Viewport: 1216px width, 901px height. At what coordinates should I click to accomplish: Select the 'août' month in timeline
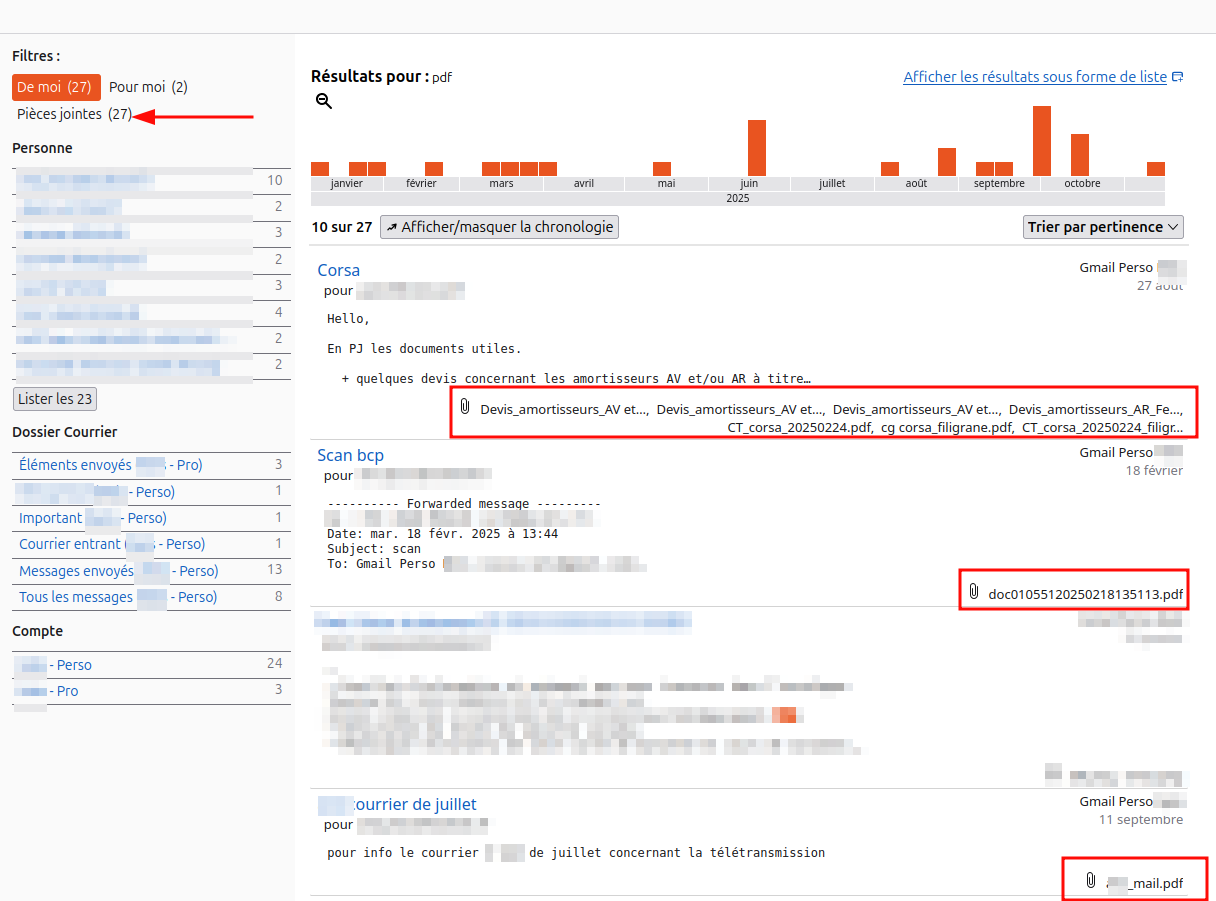coord(916,183)
